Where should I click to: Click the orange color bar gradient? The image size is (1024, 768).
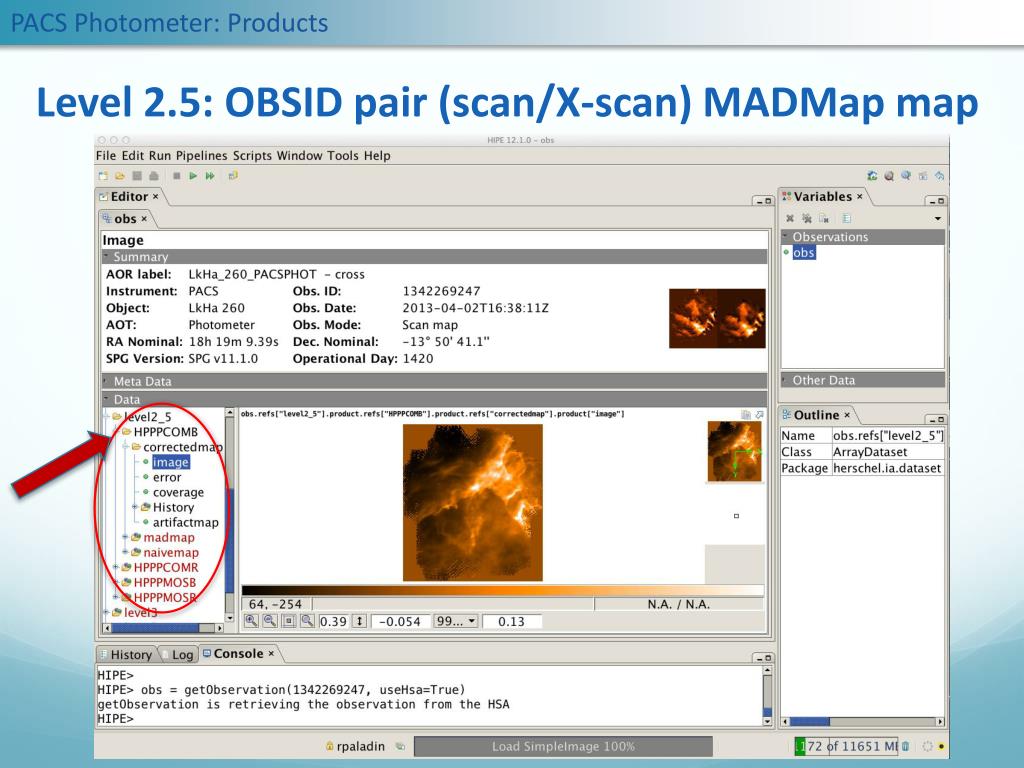pyautogui.click(x=500, y=590)
